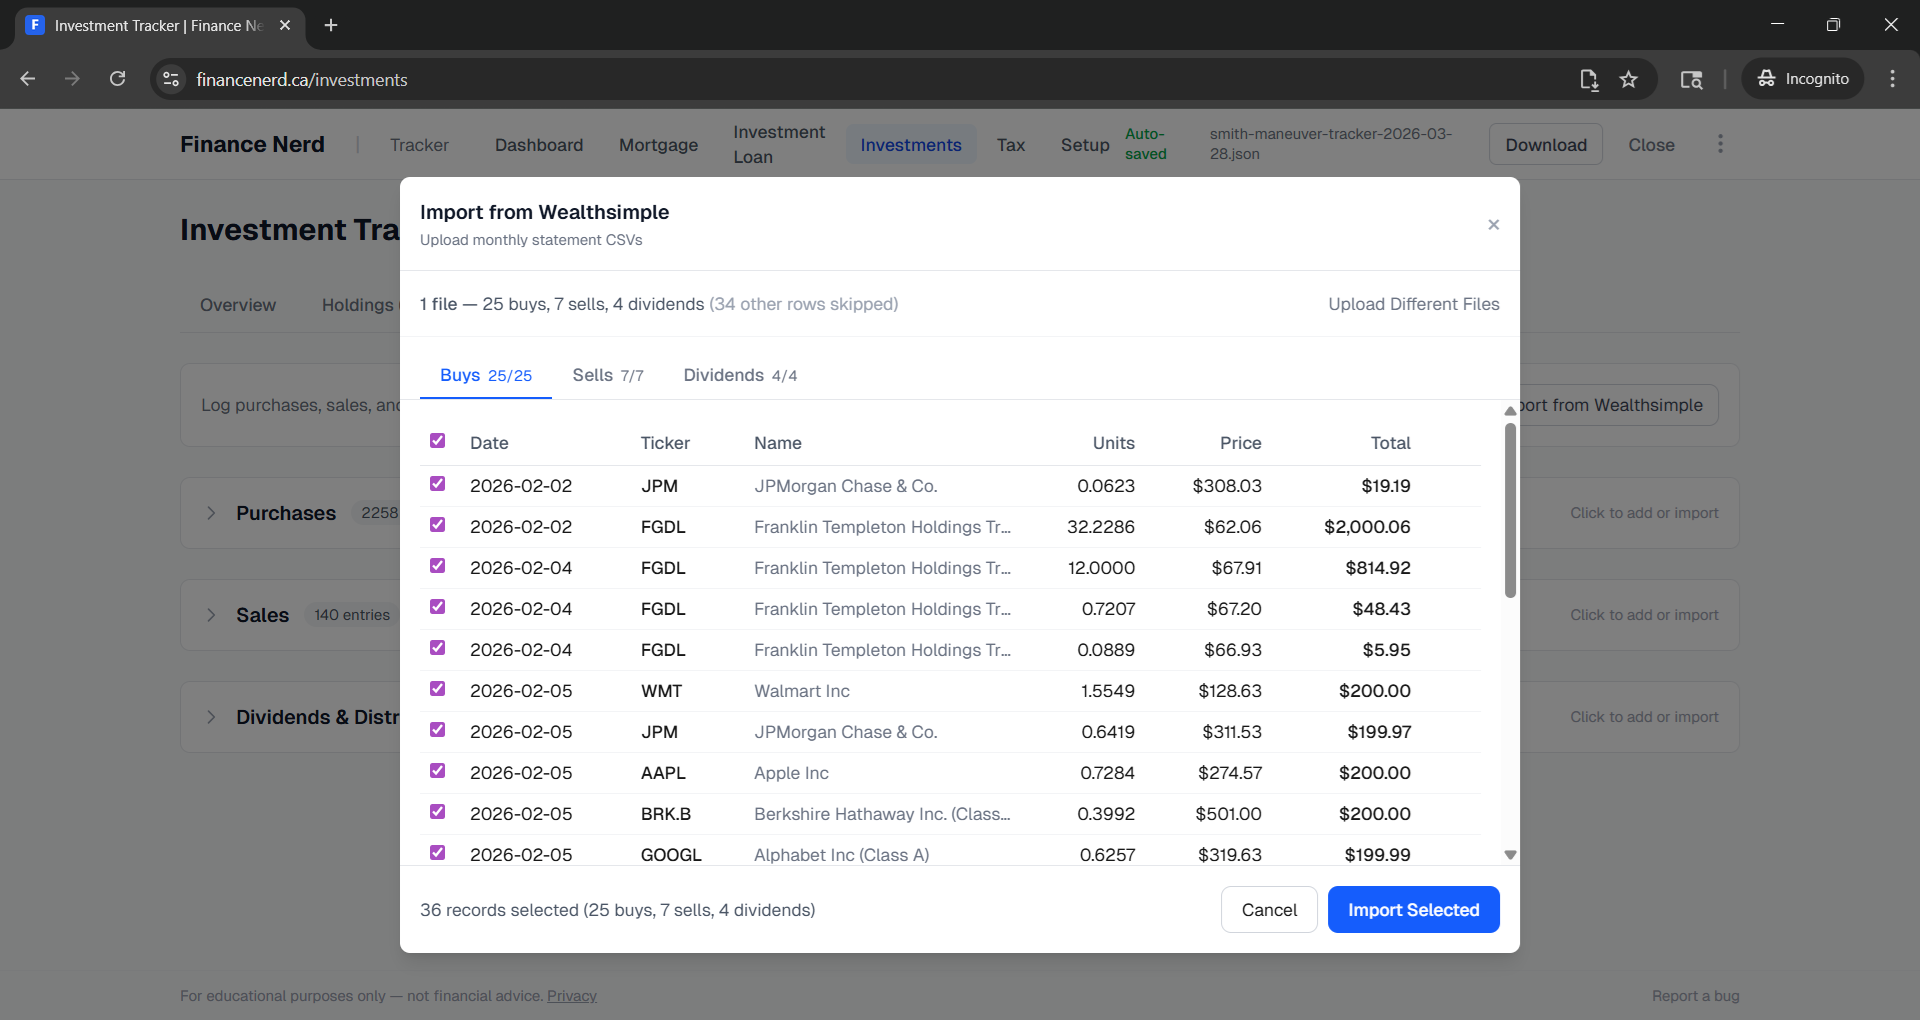Uncheck the JPM buy from 2026-02-02
This screenshot has height=1020, width=1920.
pos(437,484)
